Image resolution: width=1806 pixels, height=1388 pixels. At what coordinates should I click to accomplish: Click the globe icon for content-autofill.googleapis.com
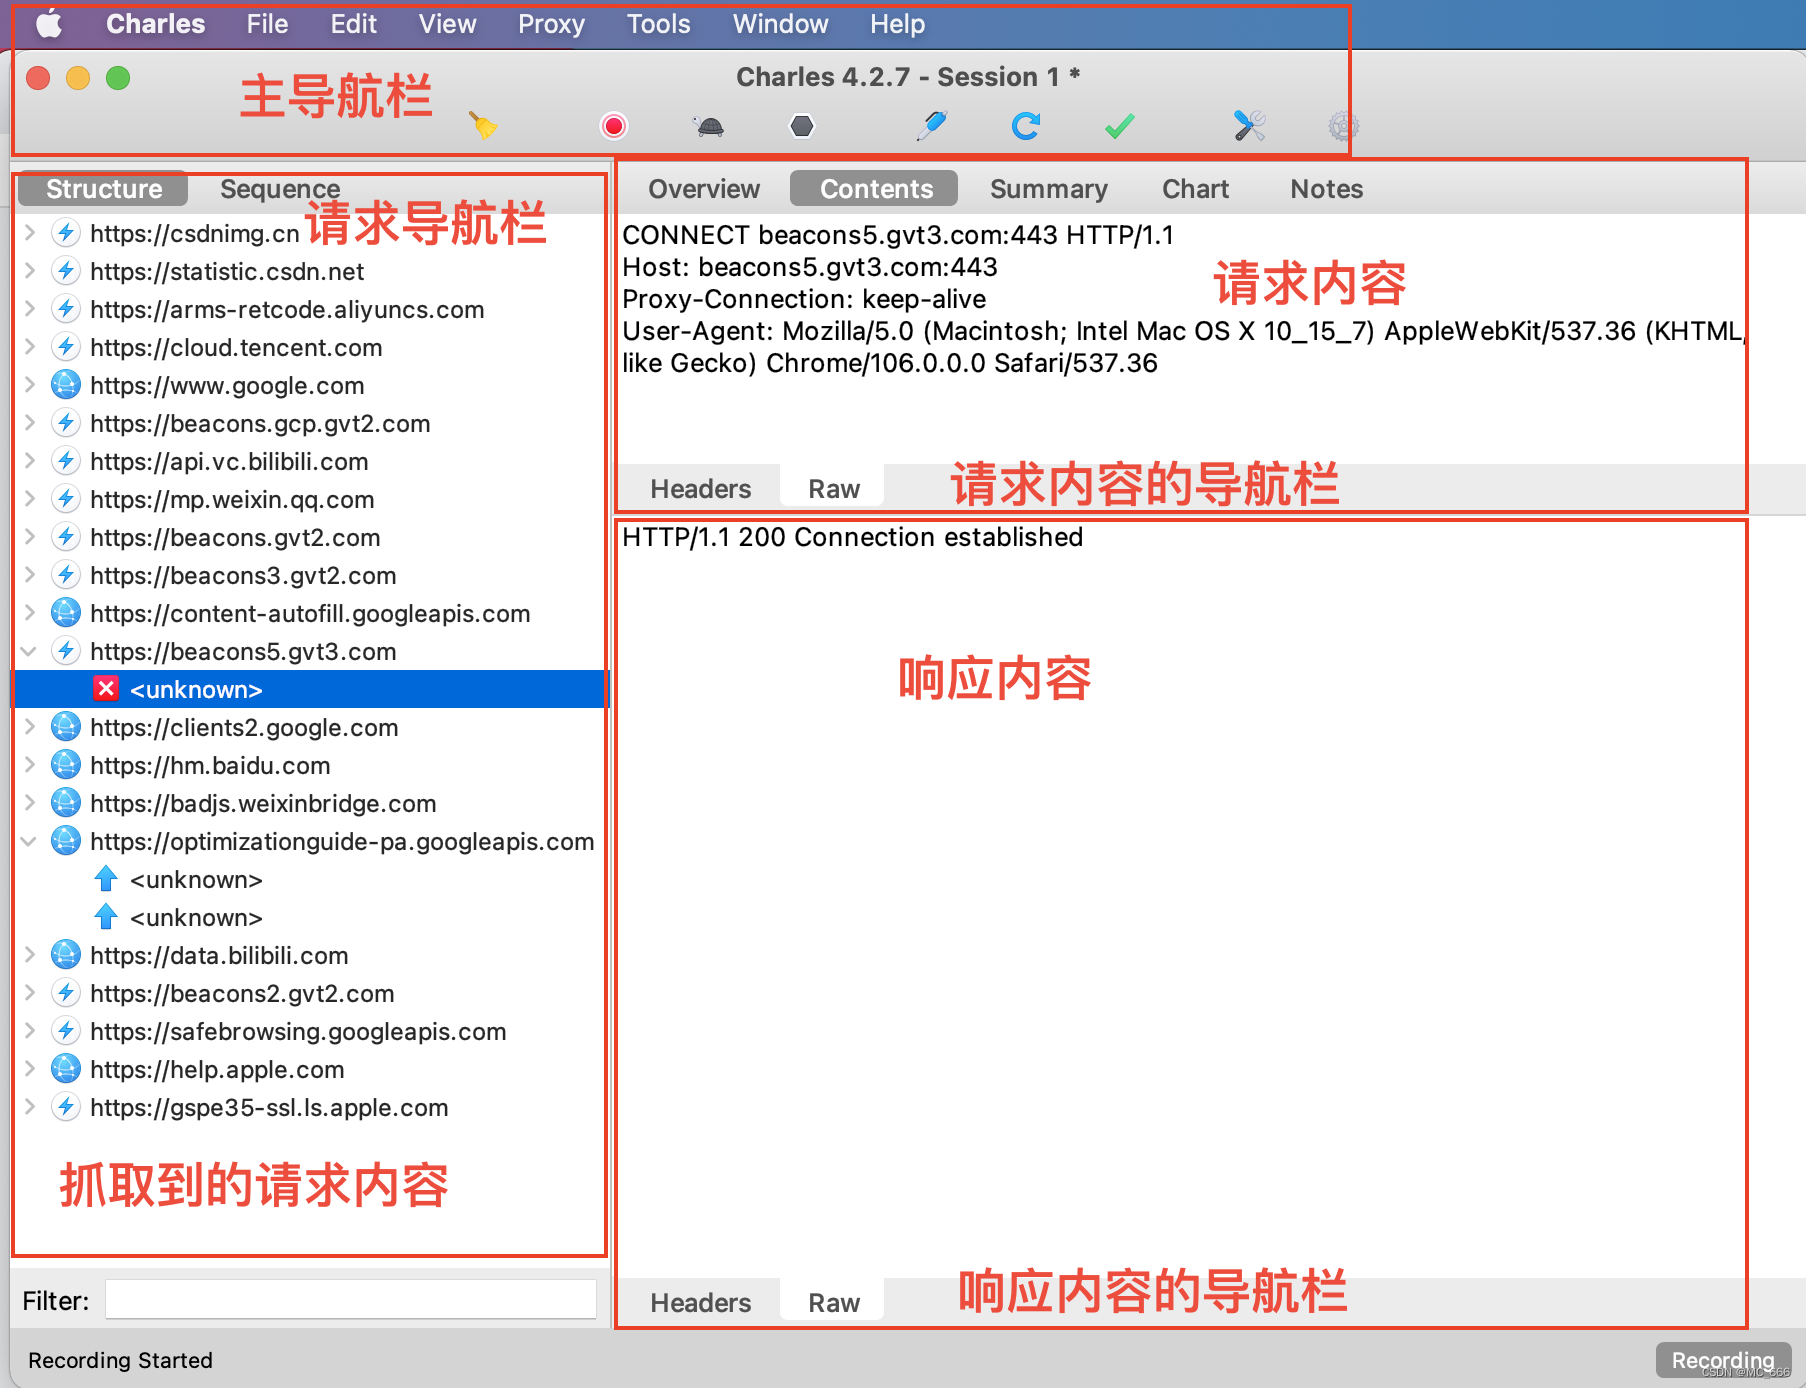point(66,613)
